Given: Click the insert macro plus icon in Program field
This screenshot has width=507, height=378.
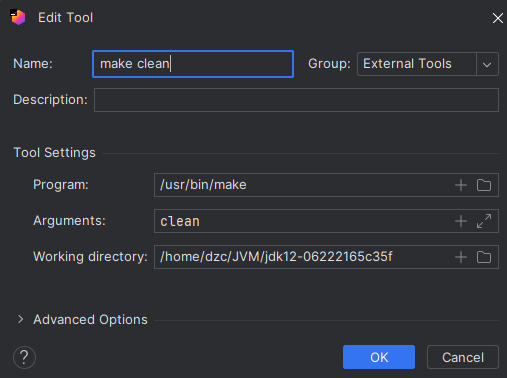Looking at the screenshot, I should 461,185.
